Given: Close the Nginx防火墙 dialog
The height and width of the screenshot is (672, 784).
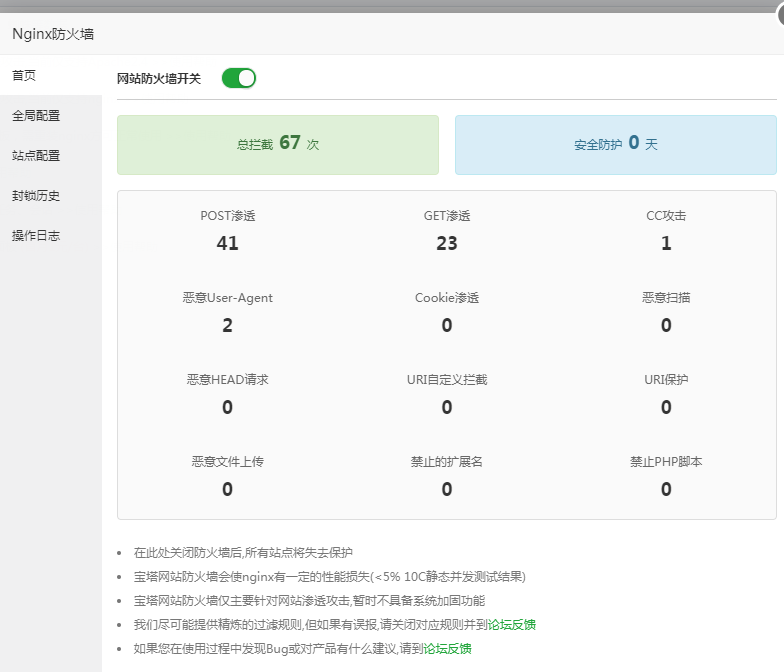Looking at the screenshot, I should pos(776,9).
